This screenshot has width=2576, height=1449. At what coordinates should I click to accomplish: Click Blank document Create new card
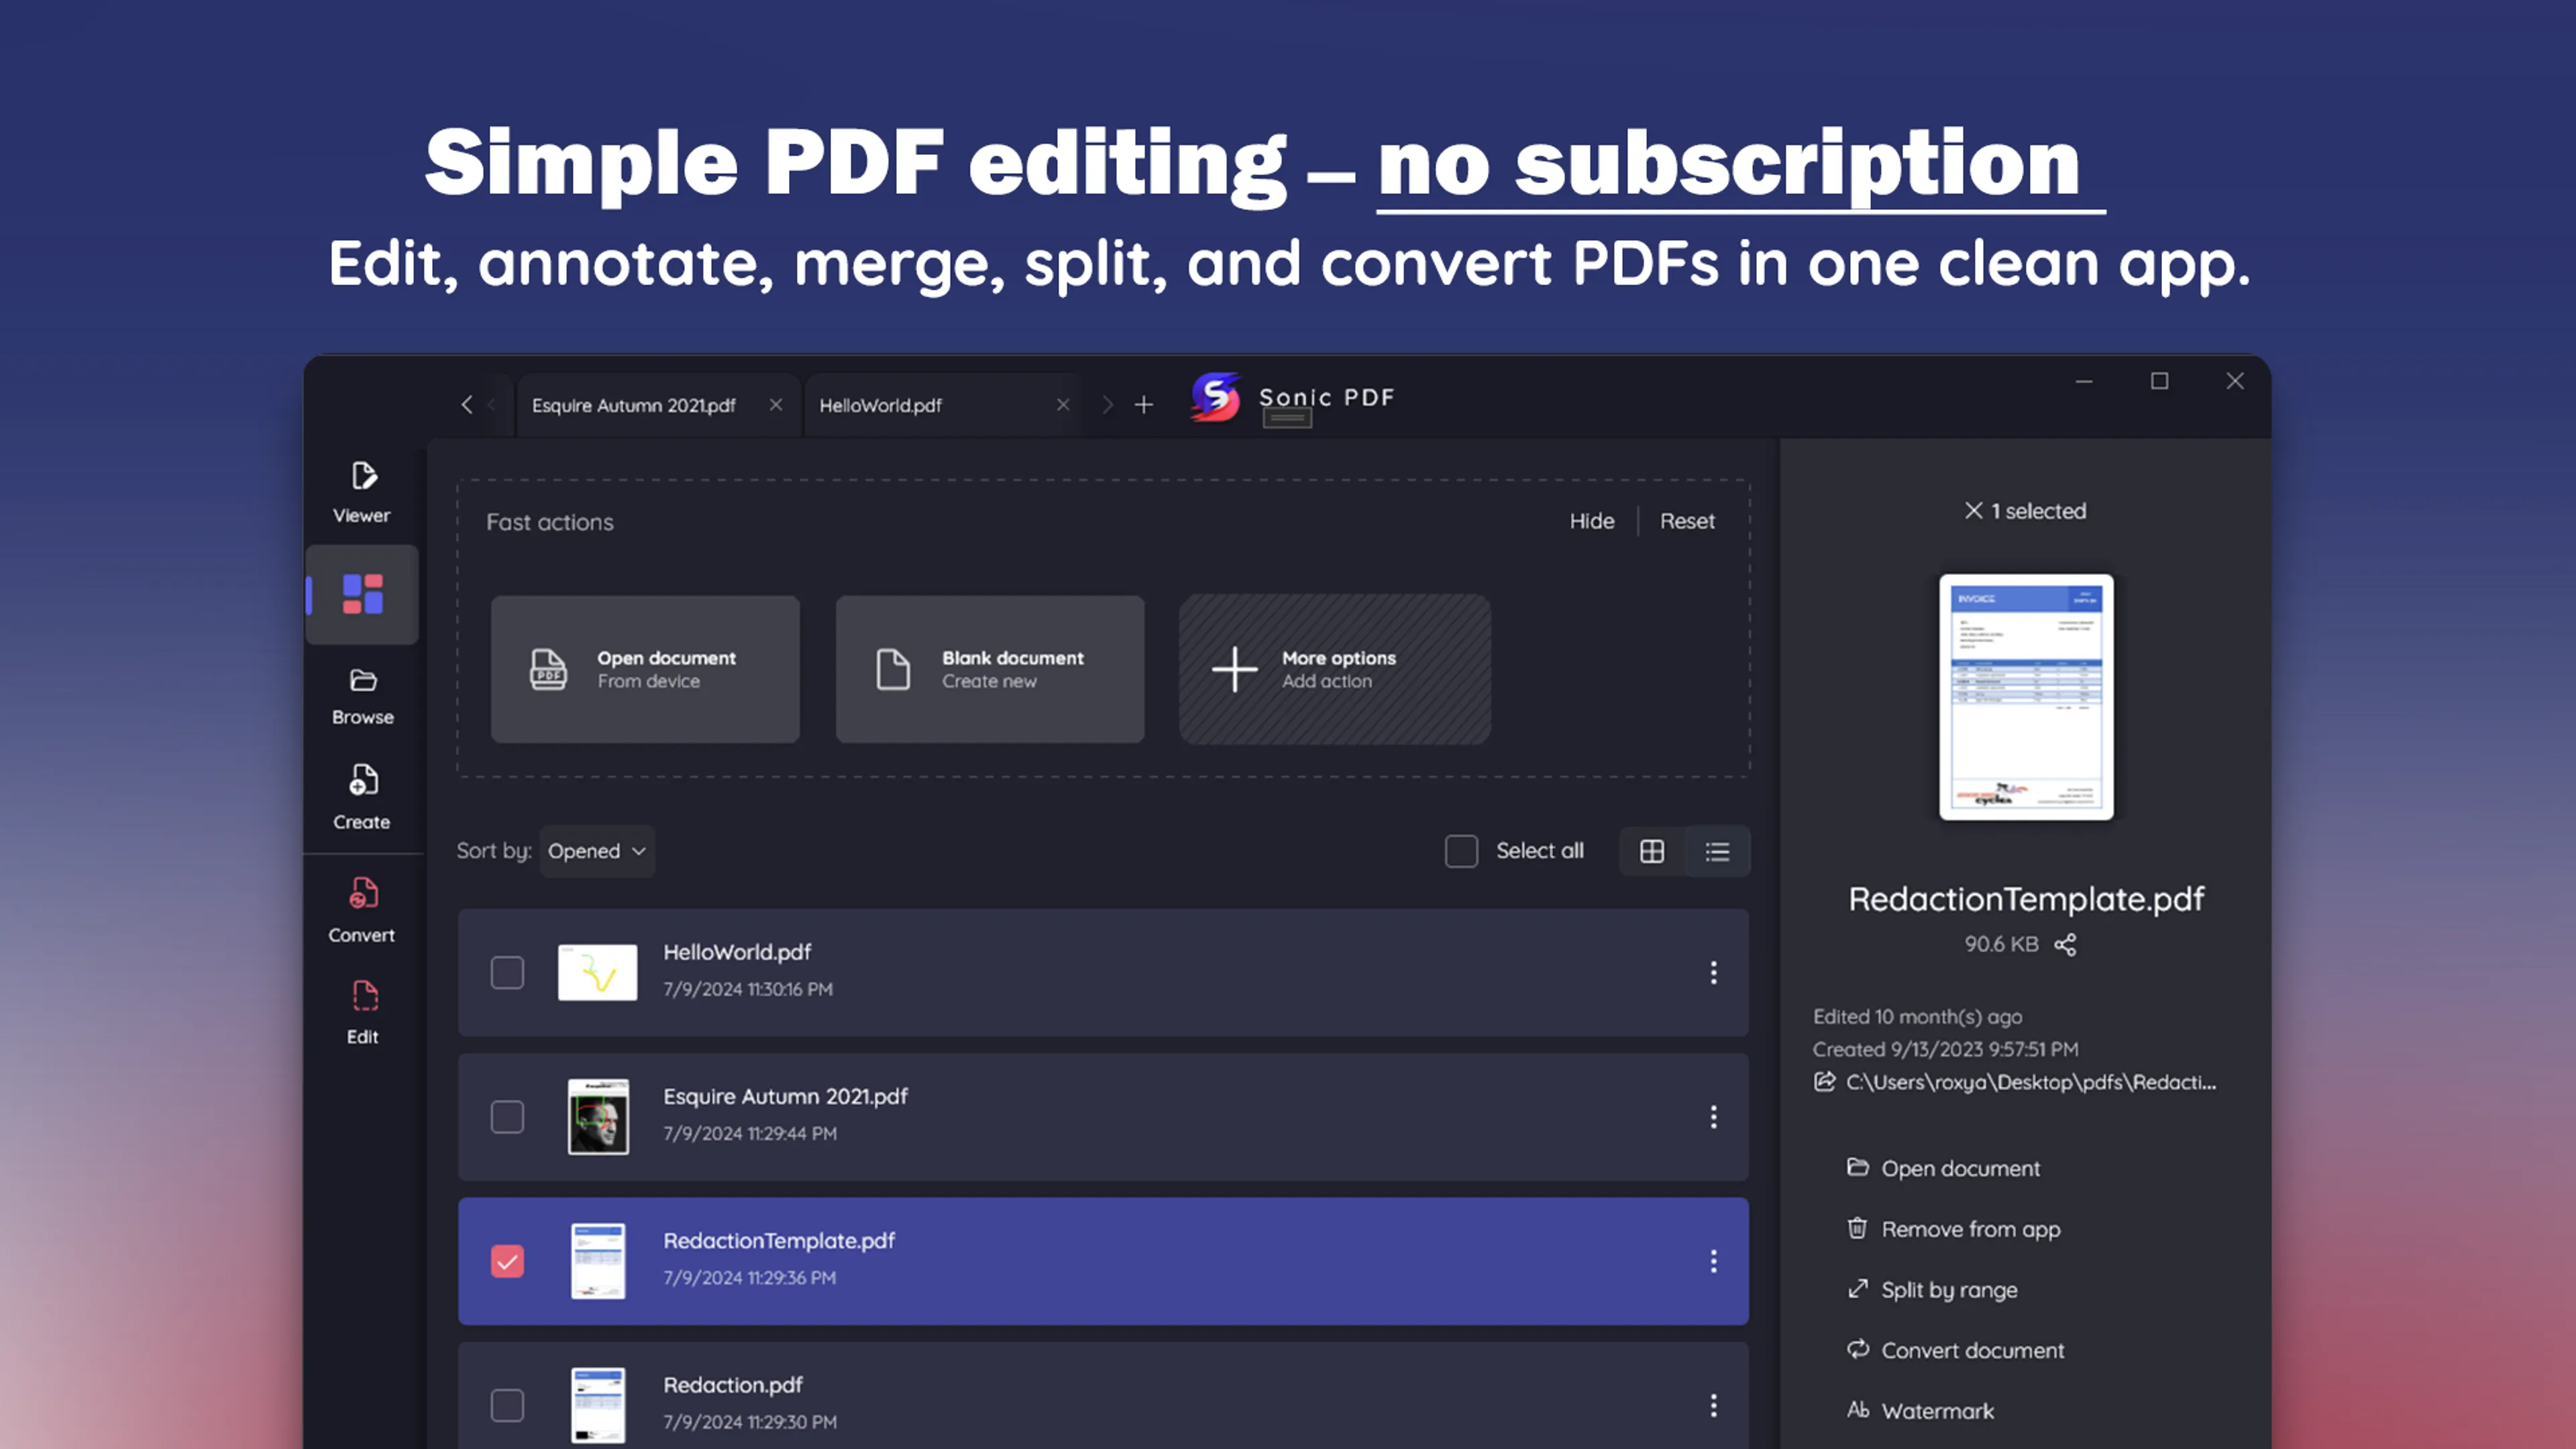pyautogui.click(x=990, y=669)
